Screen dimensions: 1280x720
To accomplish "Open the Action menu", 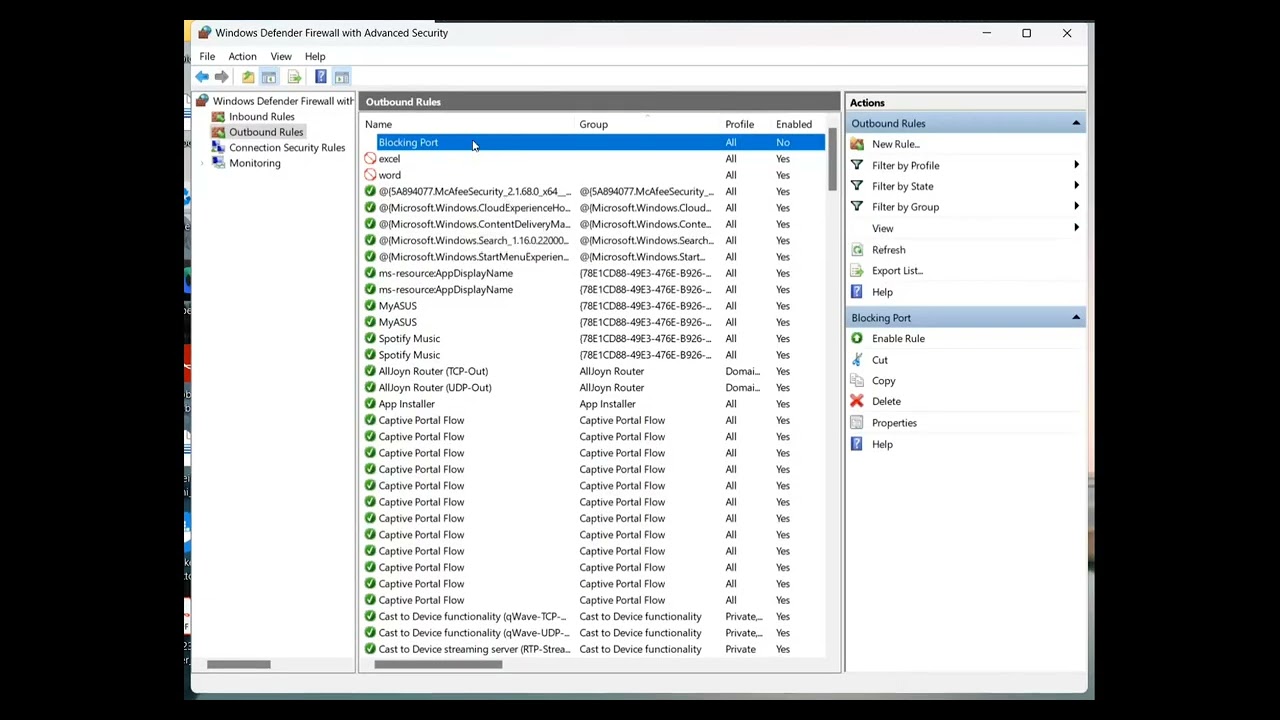I will [x=242, y=56].
